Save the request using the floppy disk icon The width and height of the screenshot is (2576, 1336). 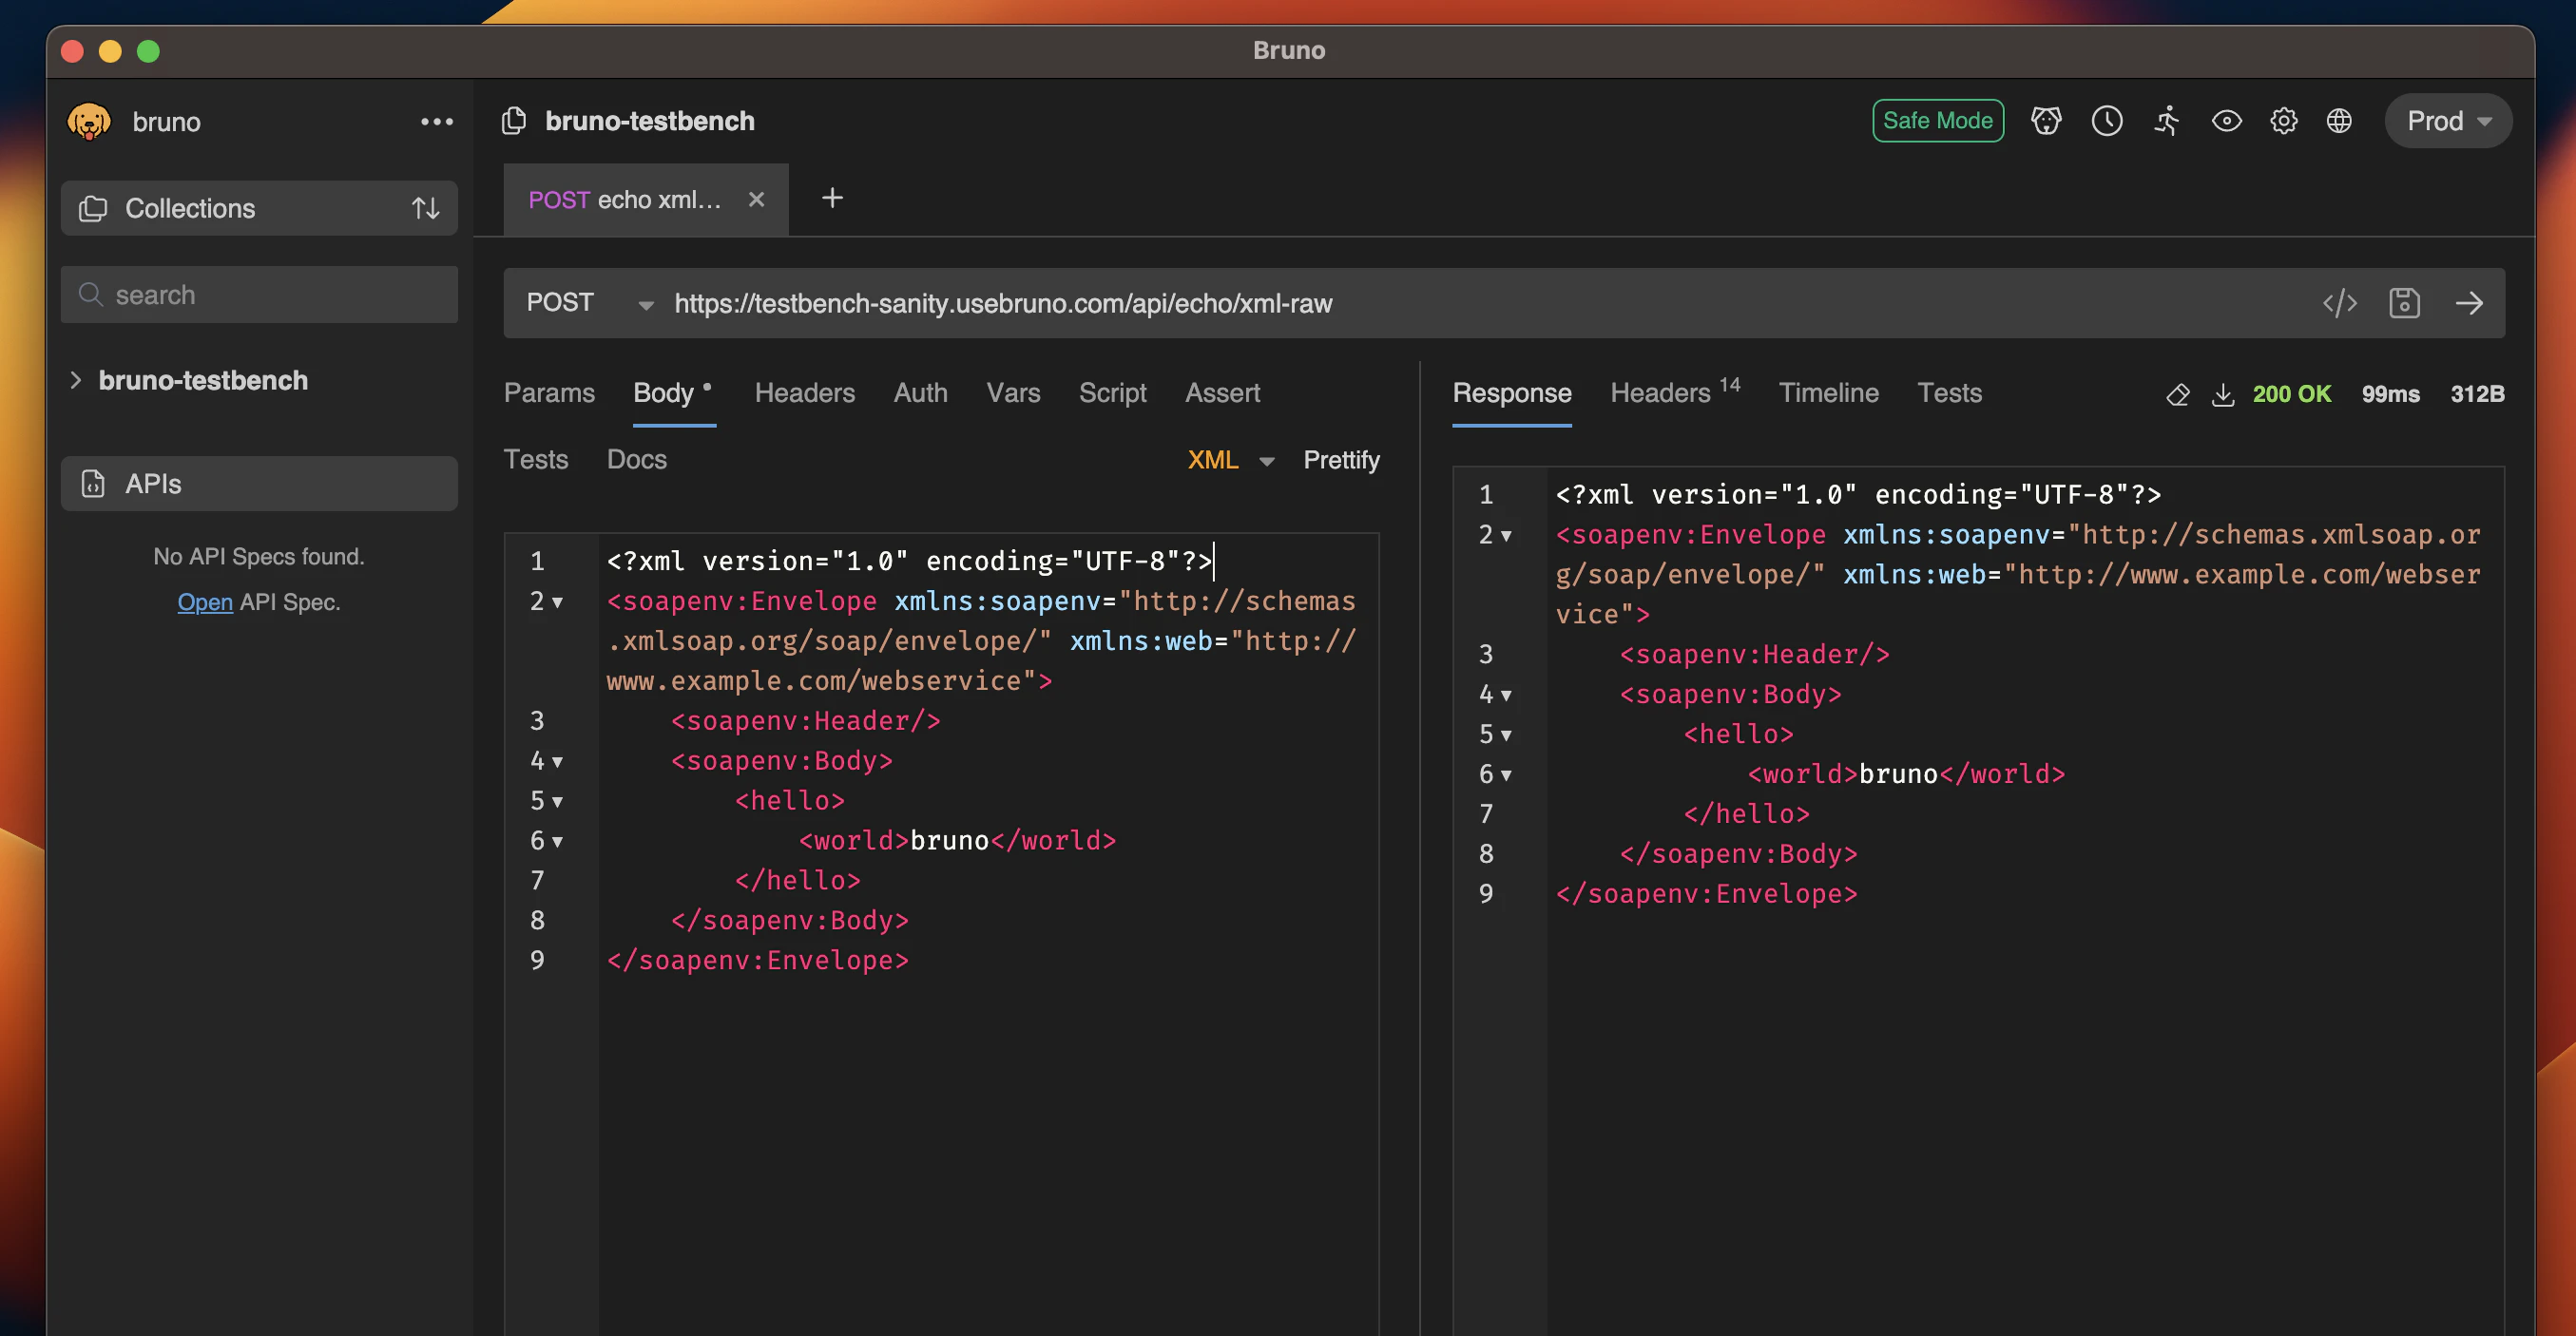coord(2405,303)
